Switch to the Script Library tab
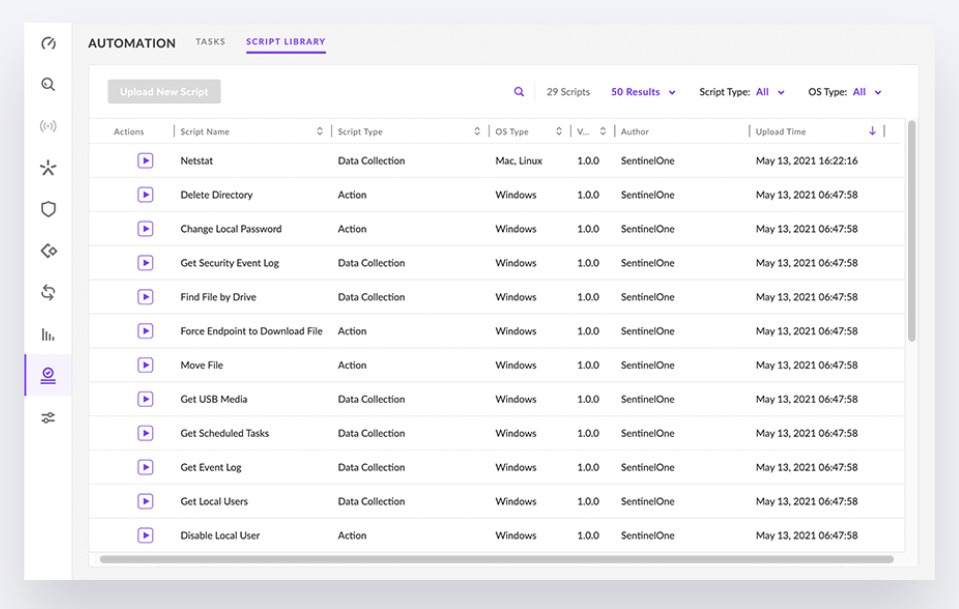 point(286,42)
